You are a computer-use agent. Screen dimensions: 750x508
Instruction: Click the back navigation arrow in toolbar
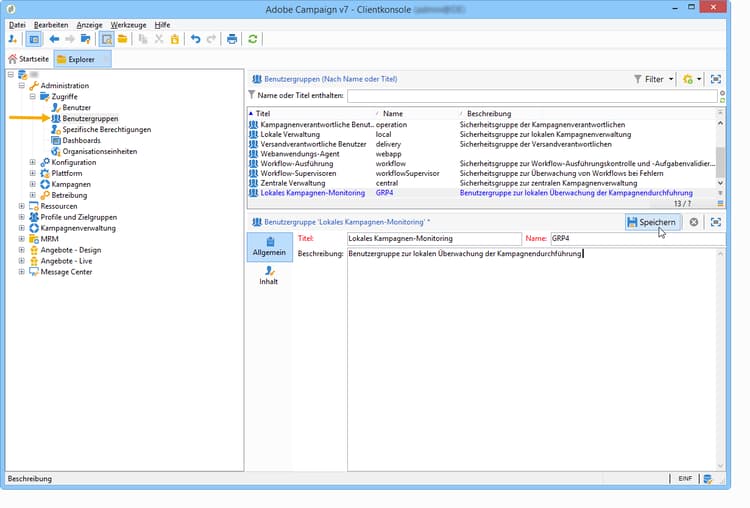(54, 39)
